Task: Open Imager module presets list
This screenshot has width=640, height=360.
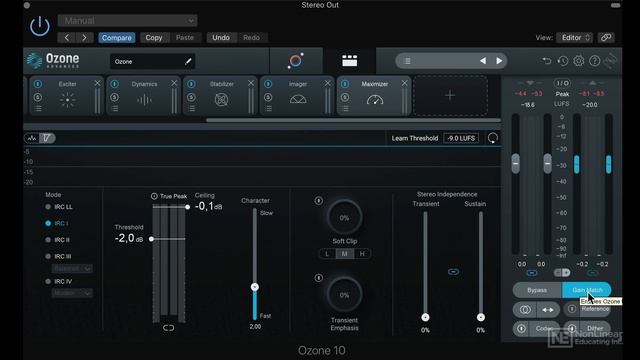Action: [268, 109]
